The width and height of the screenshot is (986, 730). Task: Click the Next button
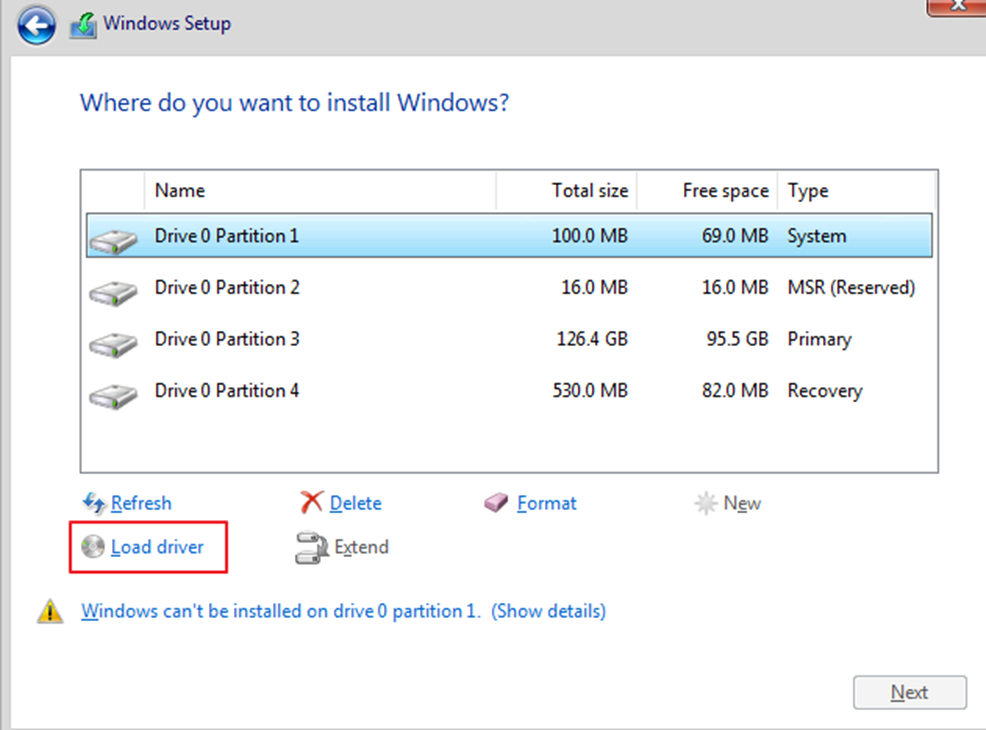coord(909,692)
